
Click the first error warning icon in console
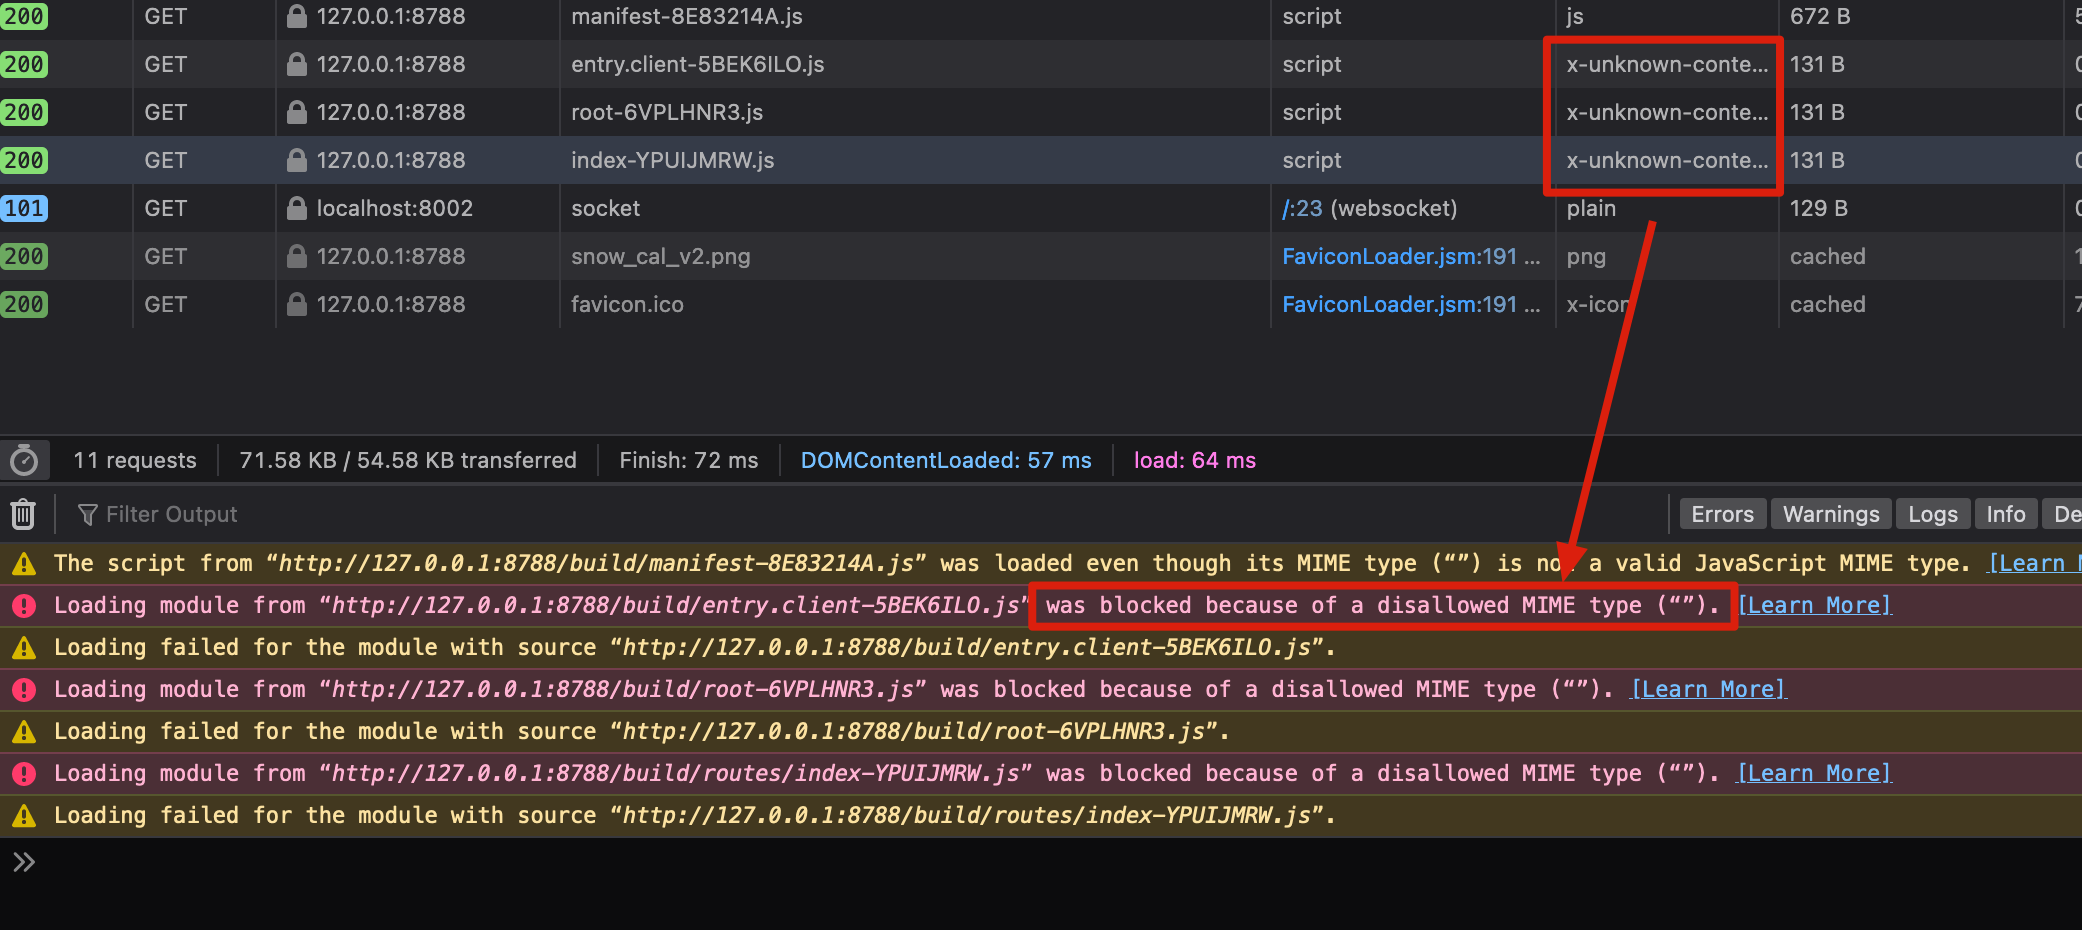pyautogui.click(x=24, y=605)
